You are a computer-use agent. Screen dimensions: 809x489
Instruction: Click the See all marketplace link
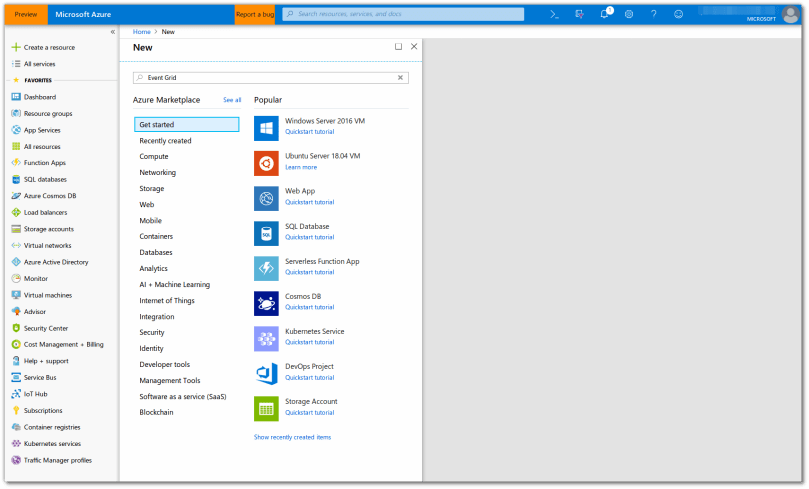coord(232,100)
